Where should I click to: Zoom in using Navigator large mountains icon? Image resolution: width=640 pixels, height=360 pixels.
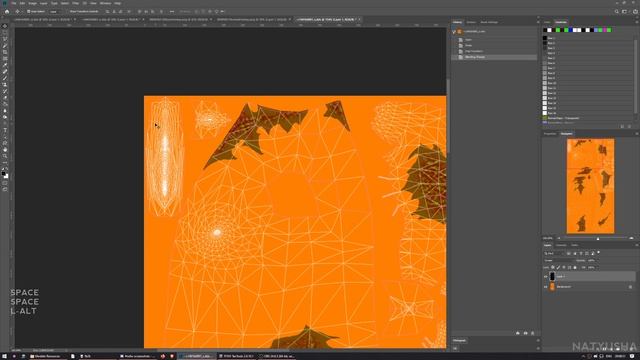coord(631,238)
